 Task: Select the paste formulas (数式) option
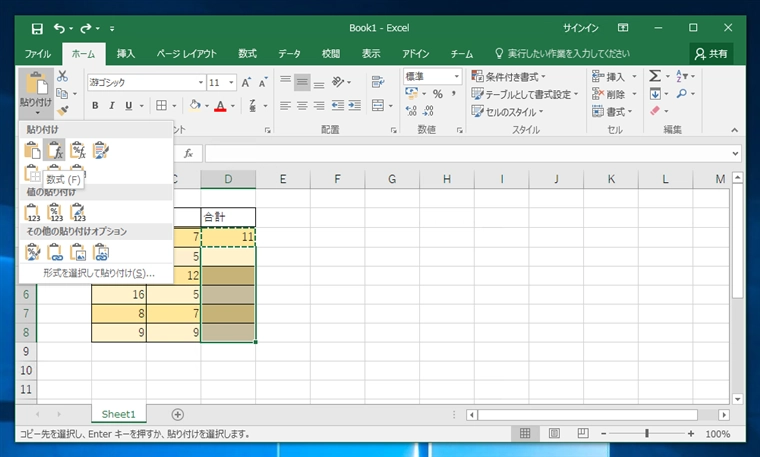55,150
